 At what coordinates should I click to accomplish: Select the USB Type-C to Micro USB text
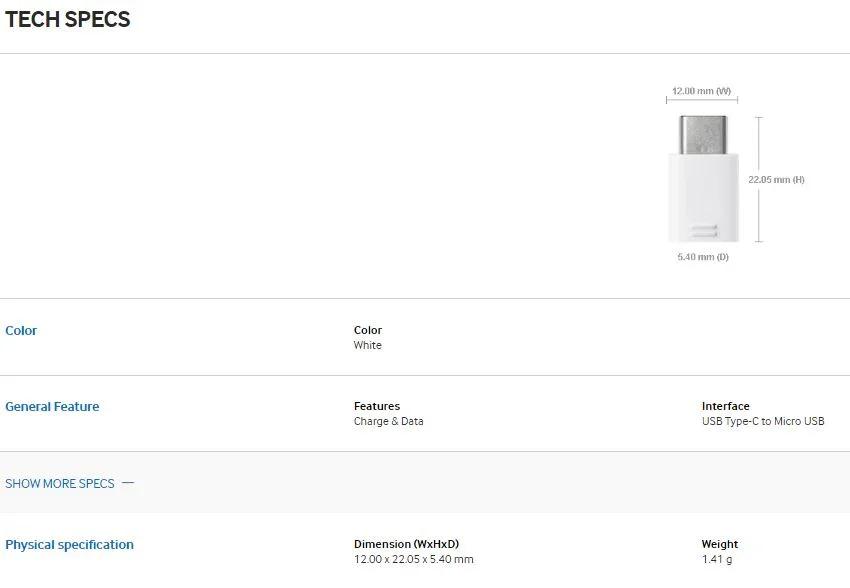(762, 422)
